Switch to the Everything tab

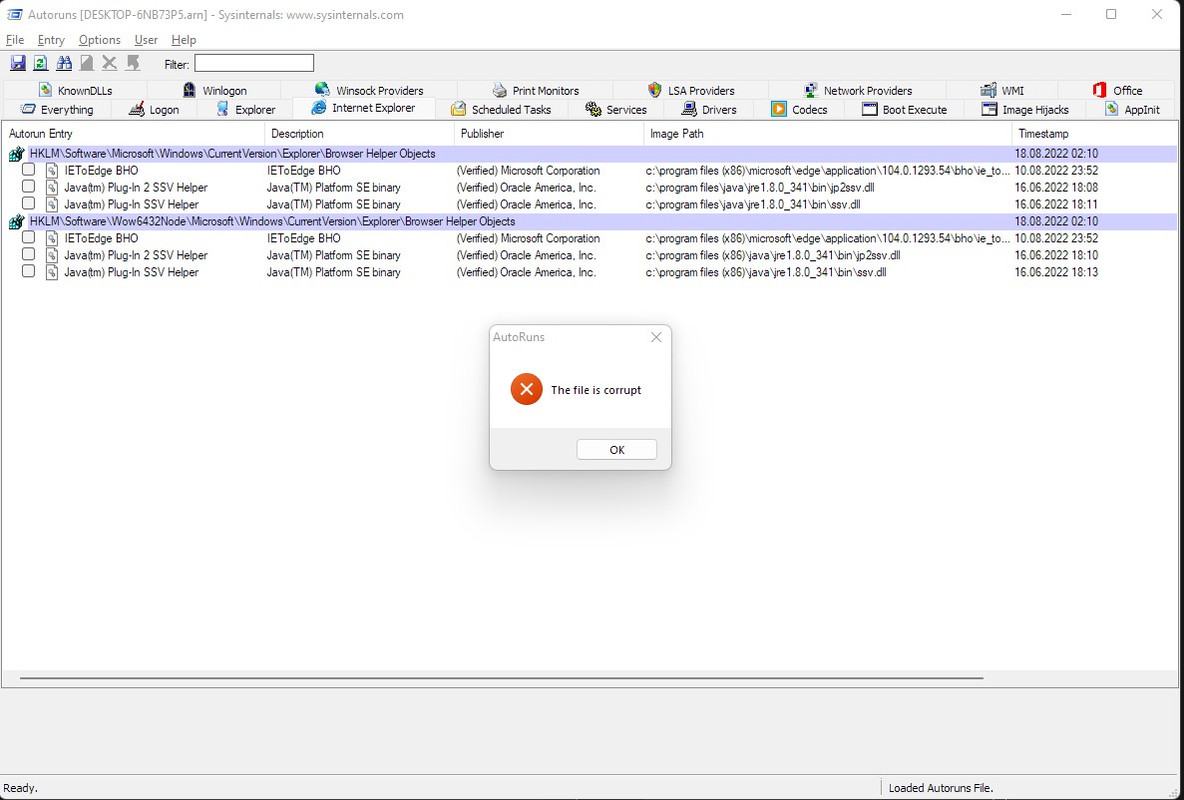pyautogui.click(x=57, y=110)
